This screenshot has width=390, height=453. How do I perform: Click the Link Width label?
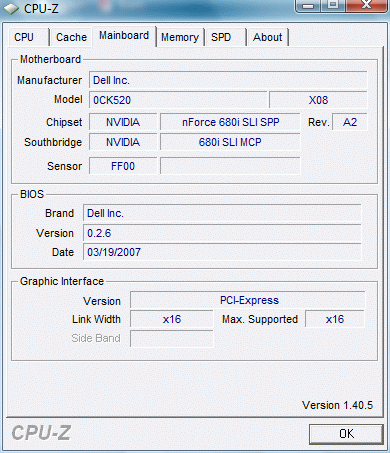96,319
